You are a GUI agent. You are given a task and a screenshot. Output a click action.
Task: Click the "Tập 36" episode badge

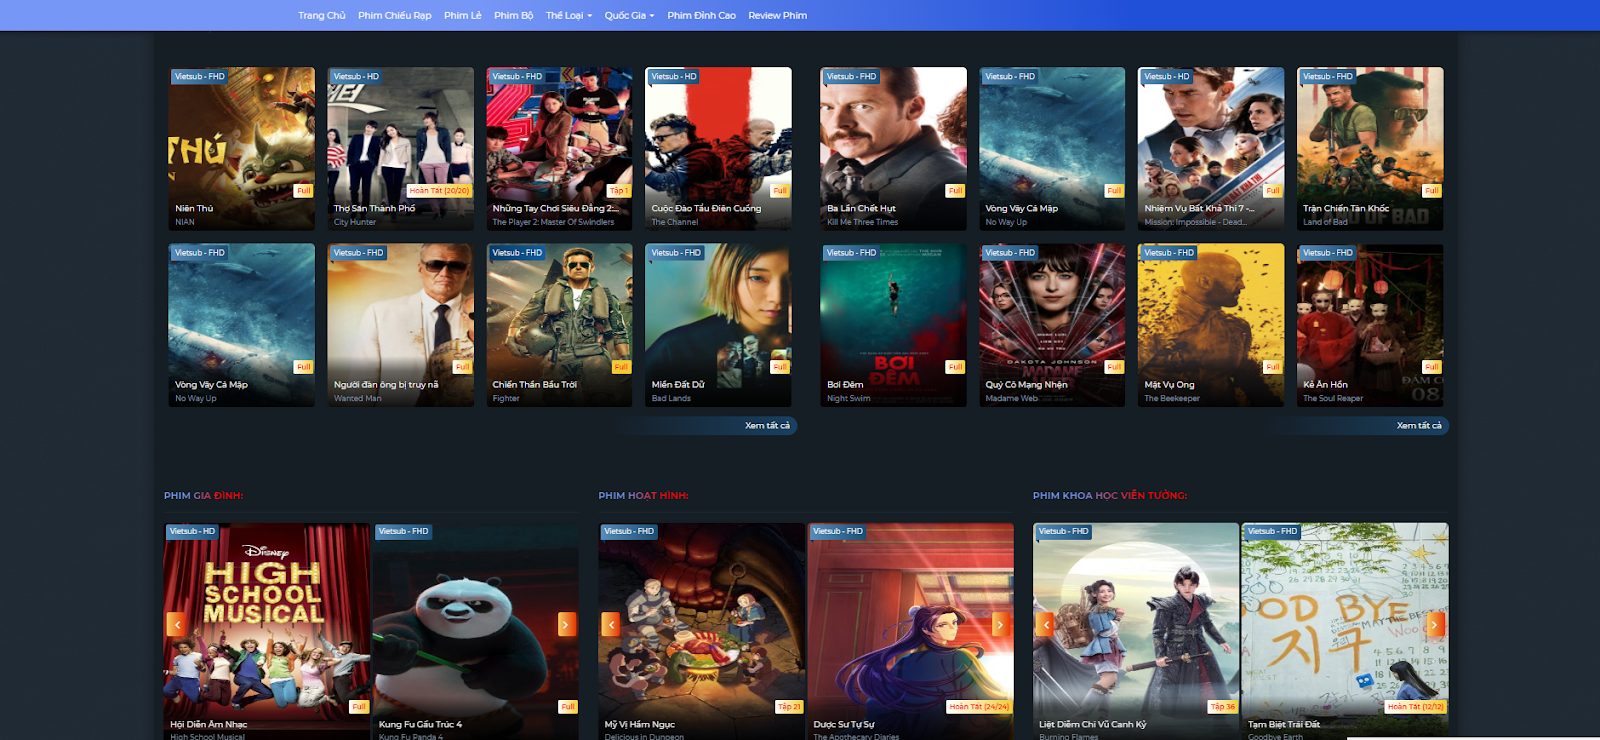[x=1223, y=707]
